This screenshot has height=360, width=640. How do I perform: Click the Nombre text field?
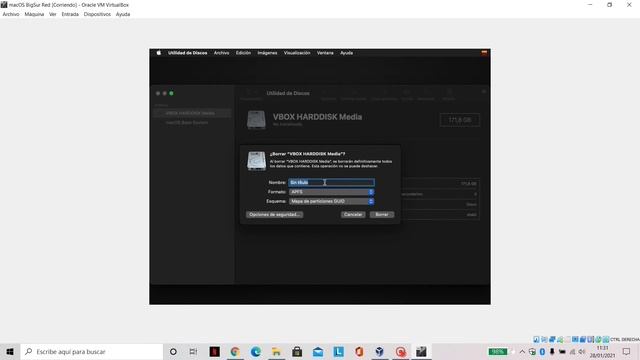pos(331,182)
